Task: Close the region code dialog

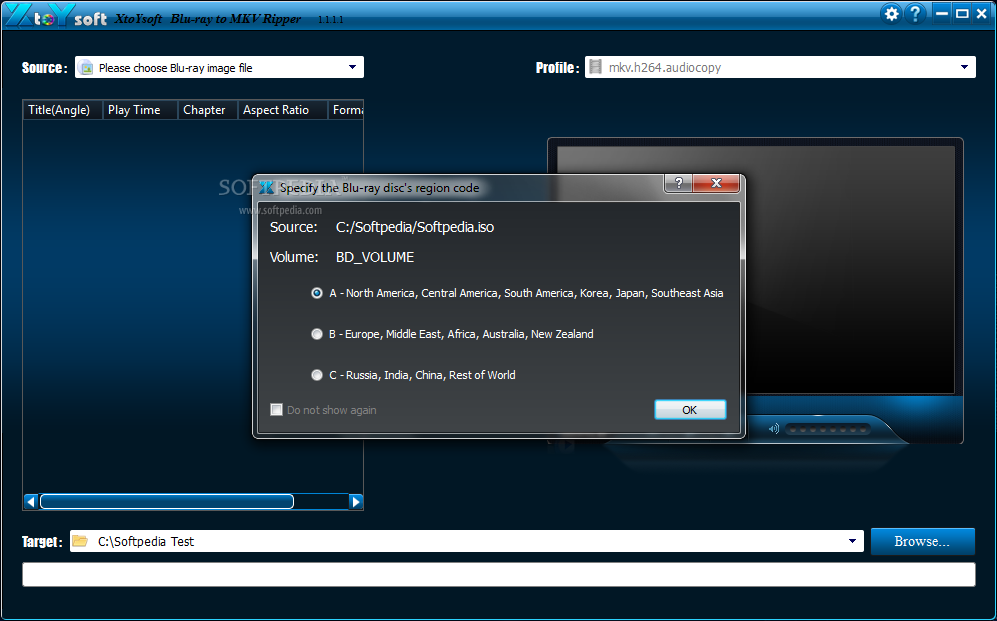Action: (x=716, y=183)
